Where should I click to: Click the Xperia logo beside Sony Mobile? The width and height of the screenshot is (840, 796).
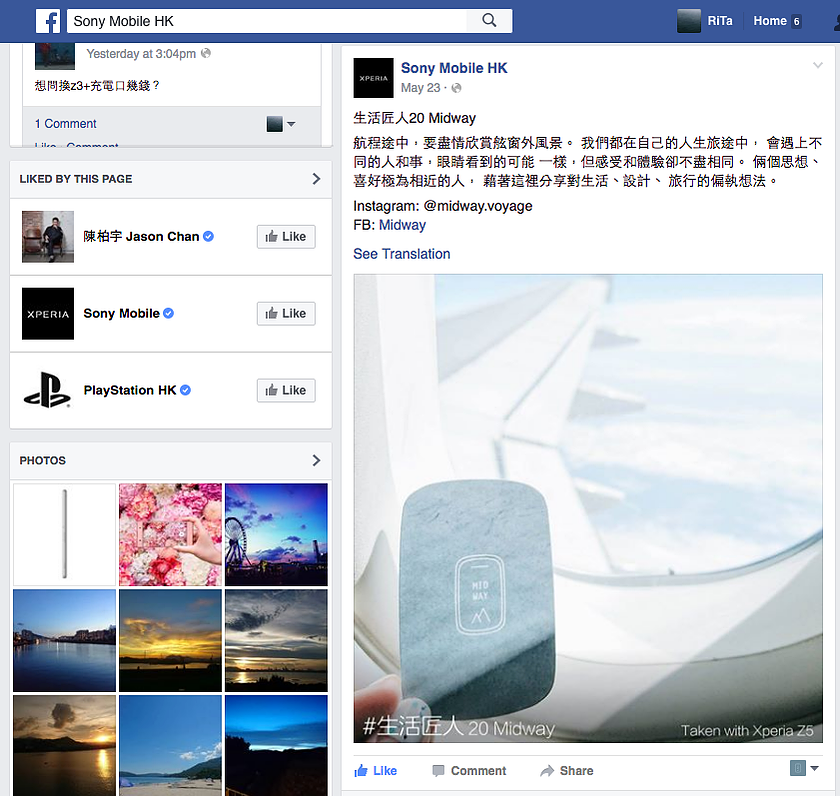(48, 313)
